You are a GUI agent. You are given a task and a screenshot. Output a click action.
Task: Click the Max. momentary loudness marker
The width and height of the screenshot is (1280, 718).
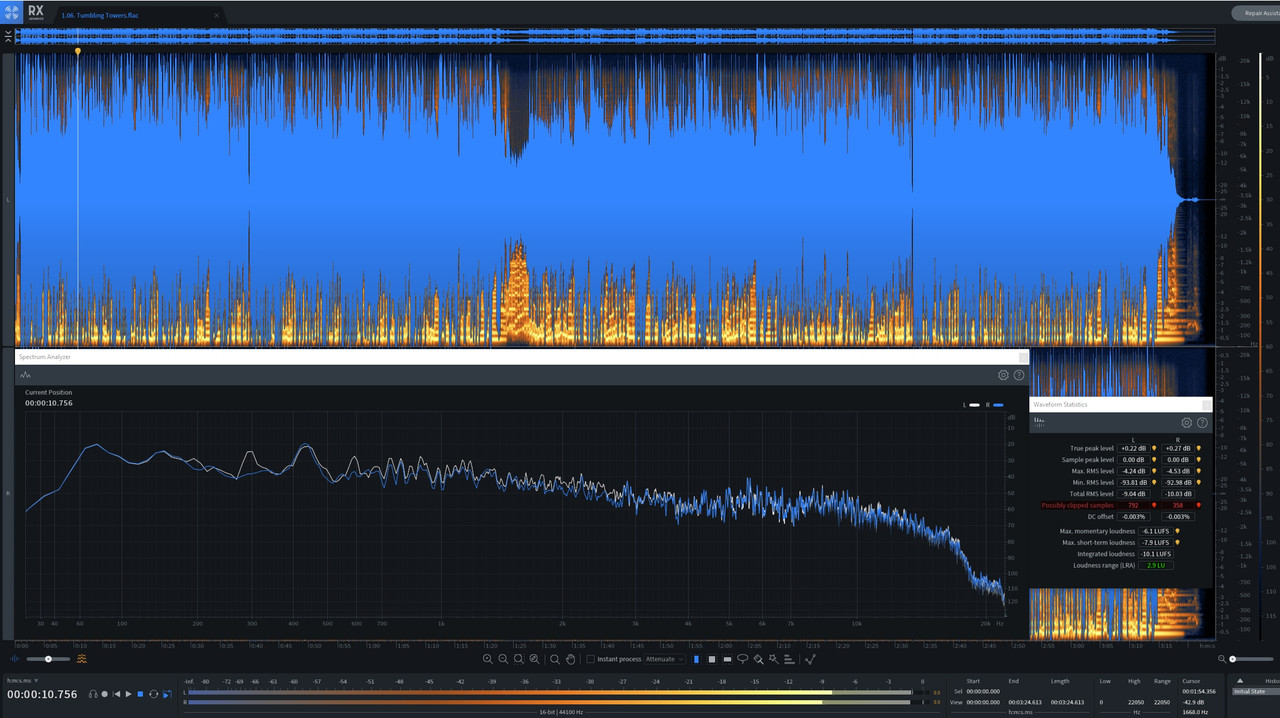(x=1177, y=531)
